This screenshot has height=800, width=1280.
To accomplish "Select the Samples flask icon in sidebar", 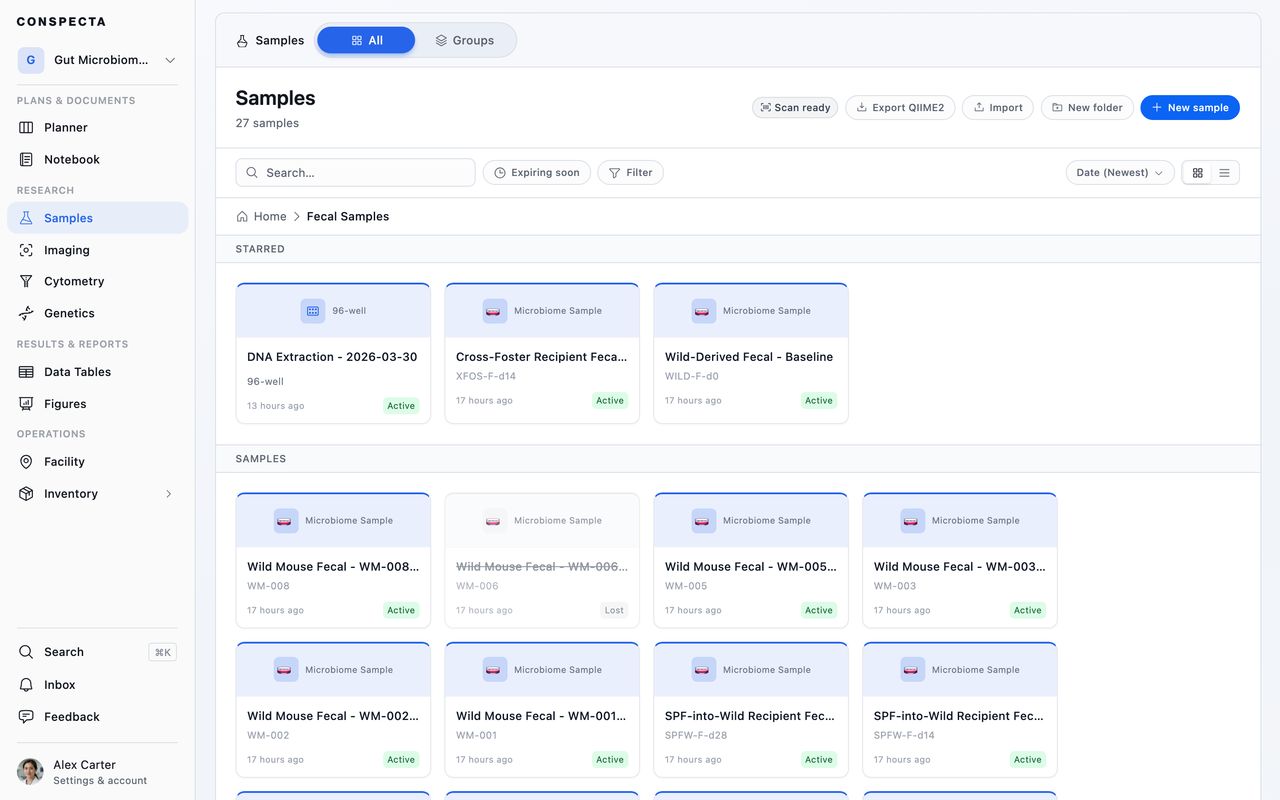I will (x=26, y=218).
